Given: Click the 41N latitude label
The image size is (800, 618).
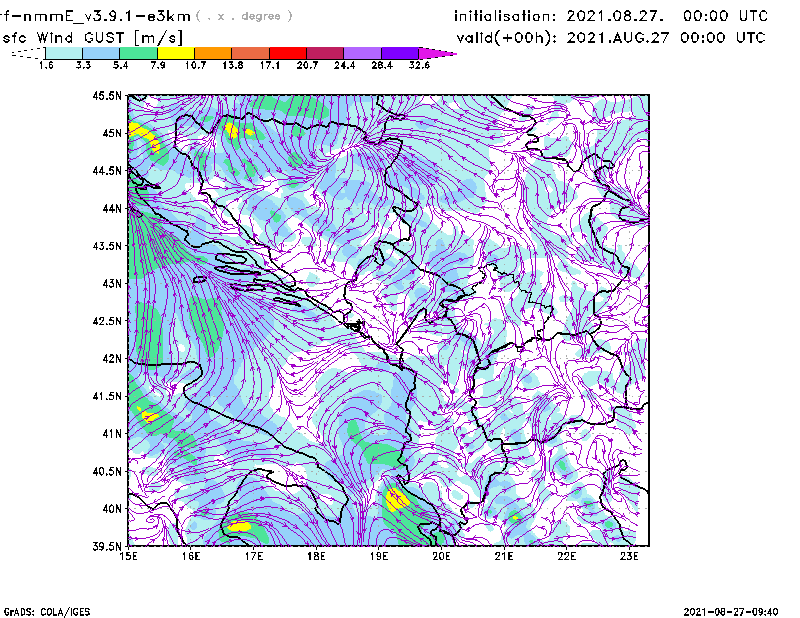Looking at the screenshot, I should pos(112,433).
